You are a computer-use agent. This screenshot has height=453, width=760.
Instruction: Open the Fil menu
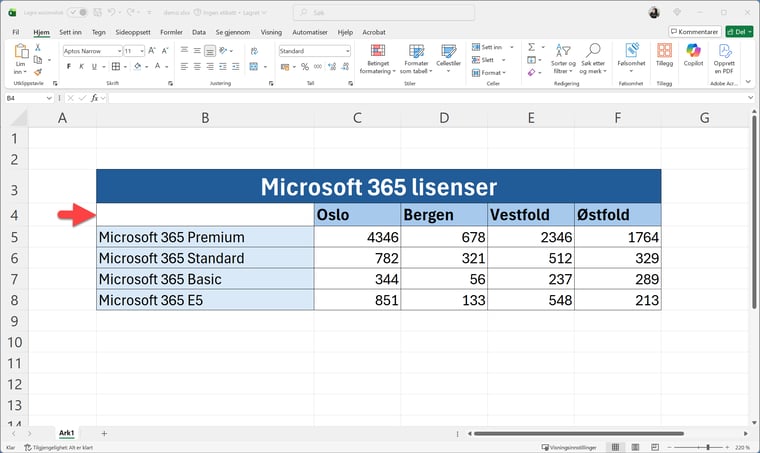[x=16, y=32]
